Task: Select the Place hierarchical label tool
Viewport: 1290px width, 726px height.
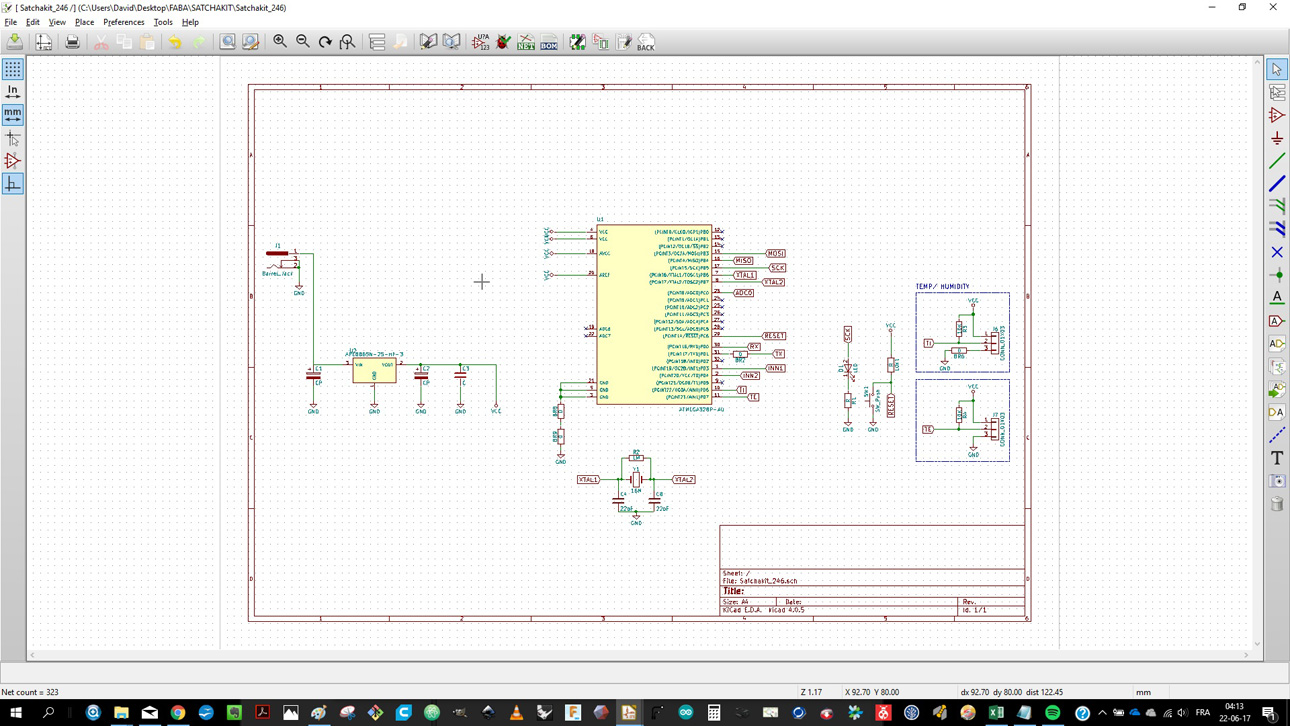Action: (x=1277, y=344)
